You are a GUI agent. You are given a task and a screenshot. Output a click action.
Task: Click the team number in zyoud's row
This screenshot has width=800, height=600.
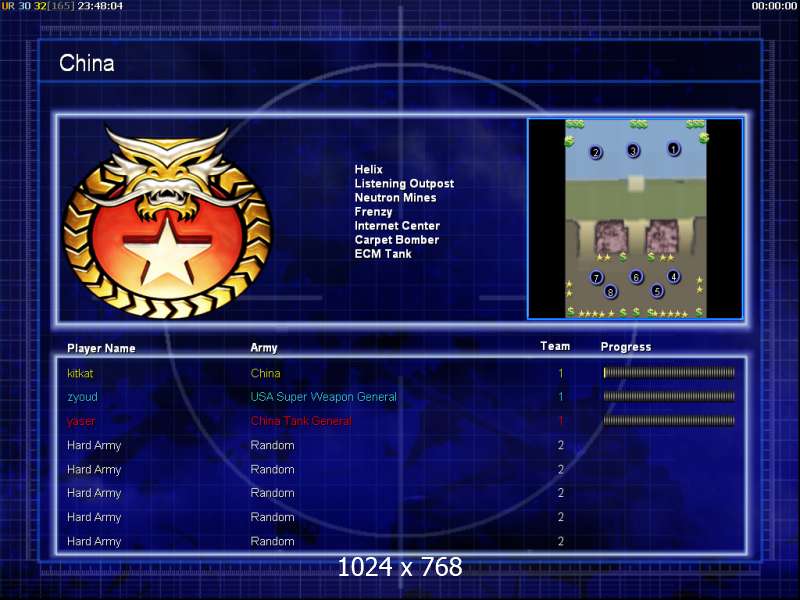tap(561, 397)
